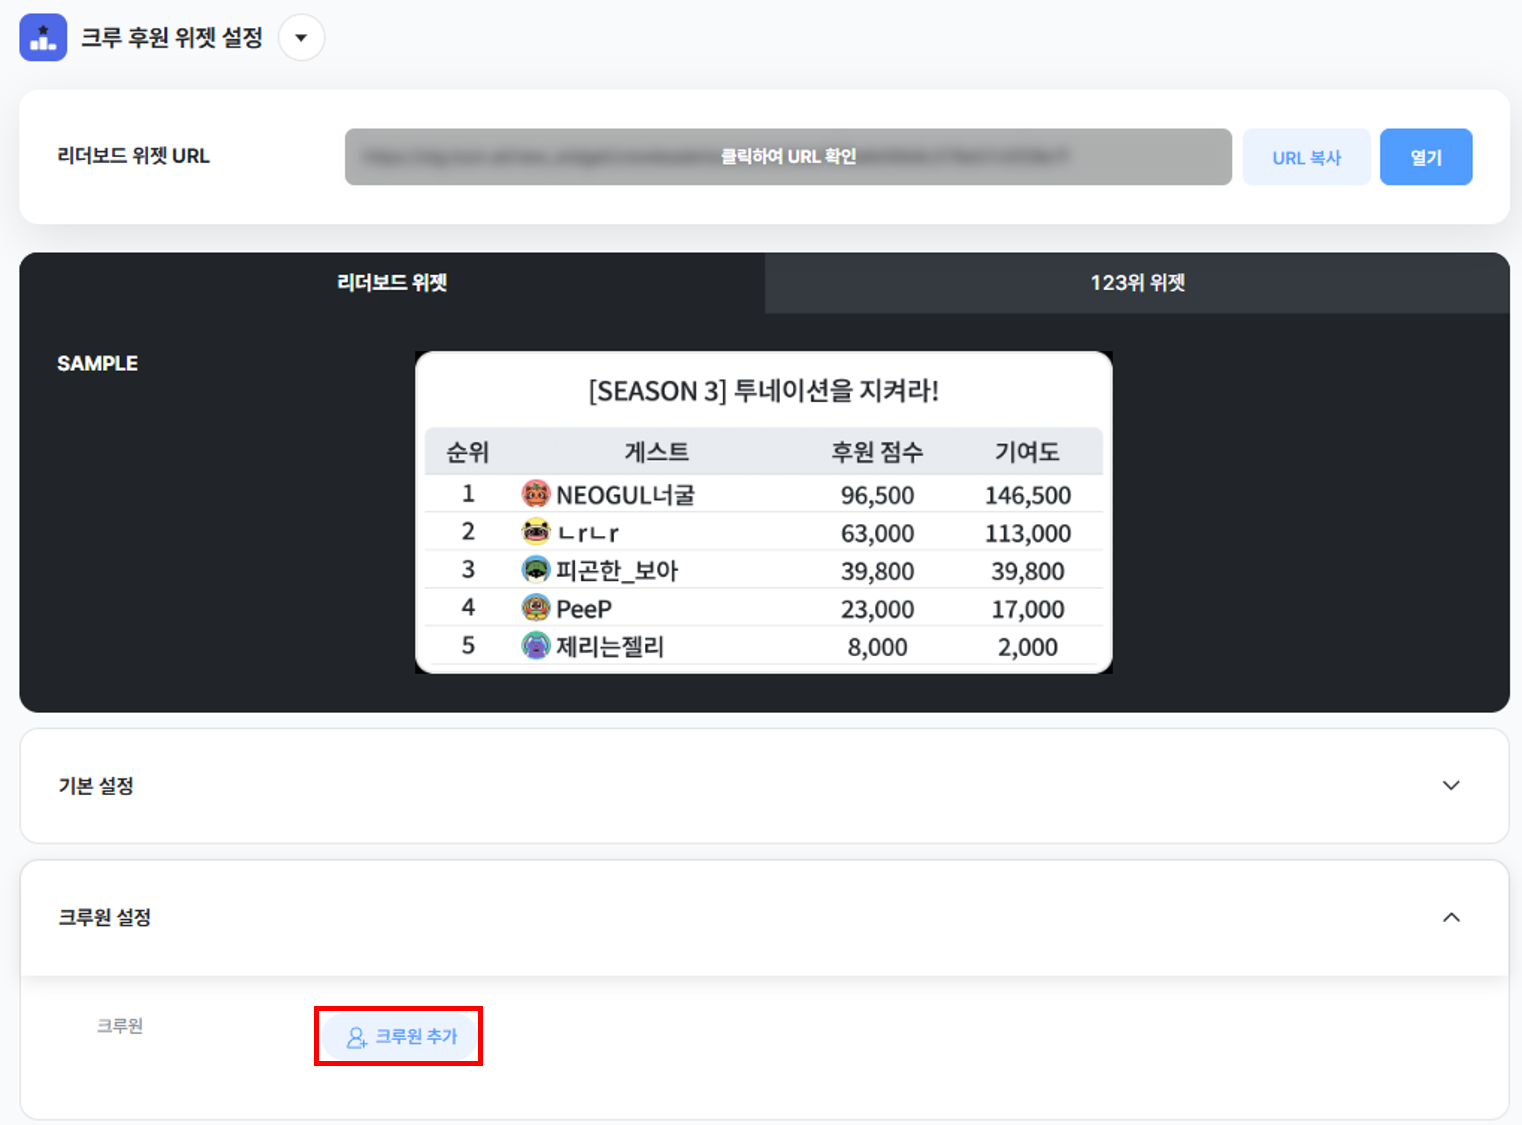This screenshot has height=1125, width=1522.
Task: Click the add-person icon inside 크루원 추가
Action: tap(355, 1037)
